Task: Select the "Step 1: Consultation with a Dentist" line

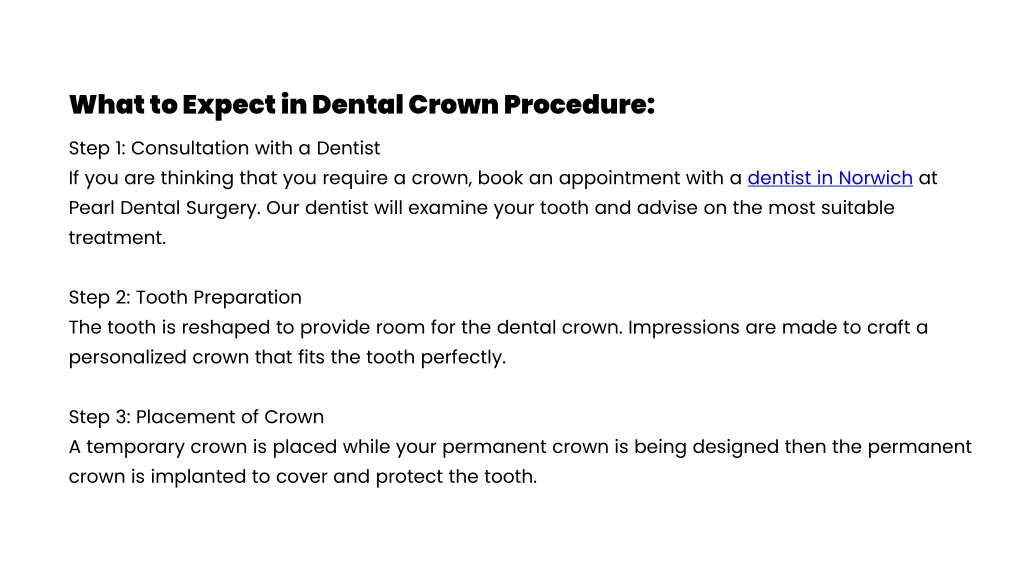Action: [225, 148]
